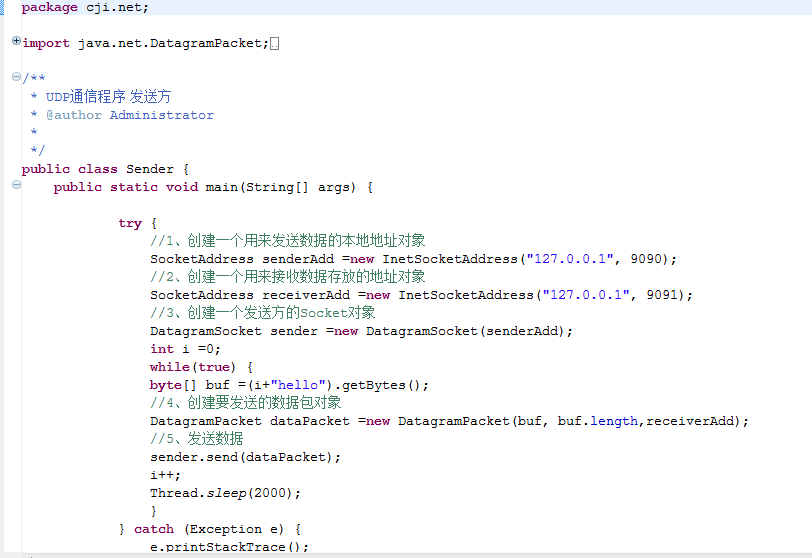Click 'Thread.sleep(2000);' line
812x558 pixels.
pyautogui.click(x=225, y=493)
